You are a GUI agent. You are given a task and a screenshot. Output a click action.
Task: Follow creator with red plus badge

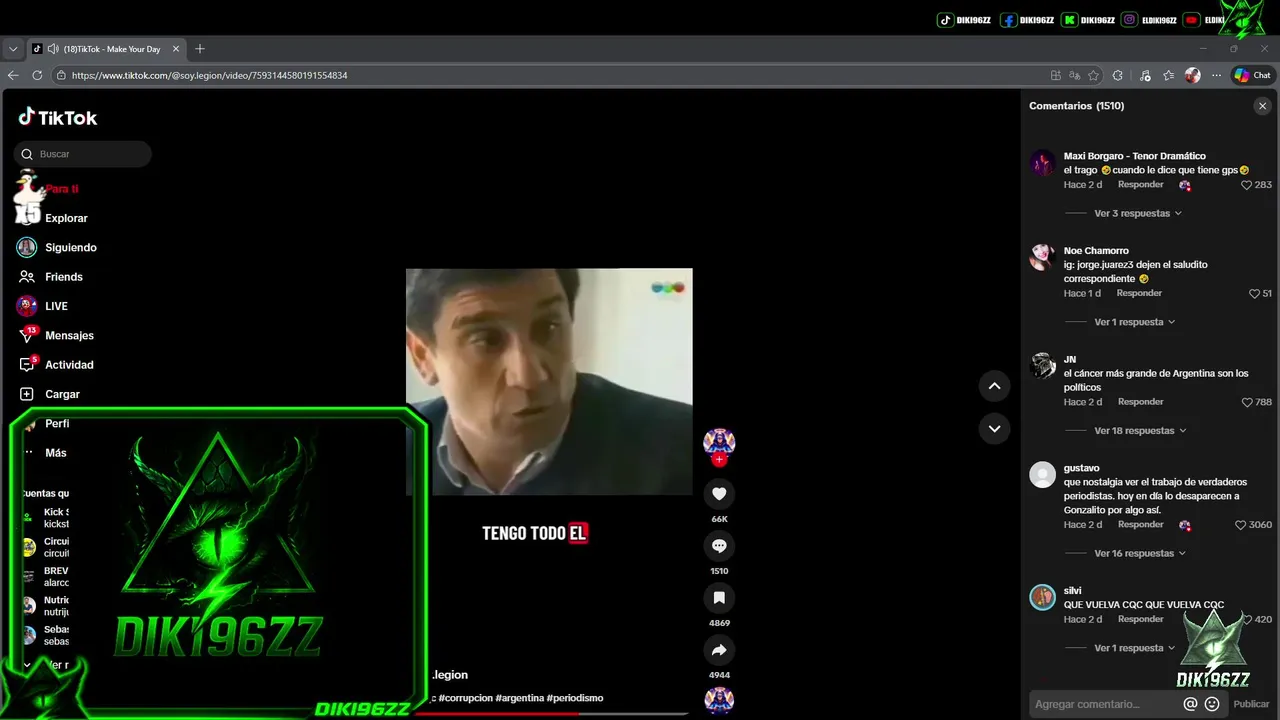(719, 459)
